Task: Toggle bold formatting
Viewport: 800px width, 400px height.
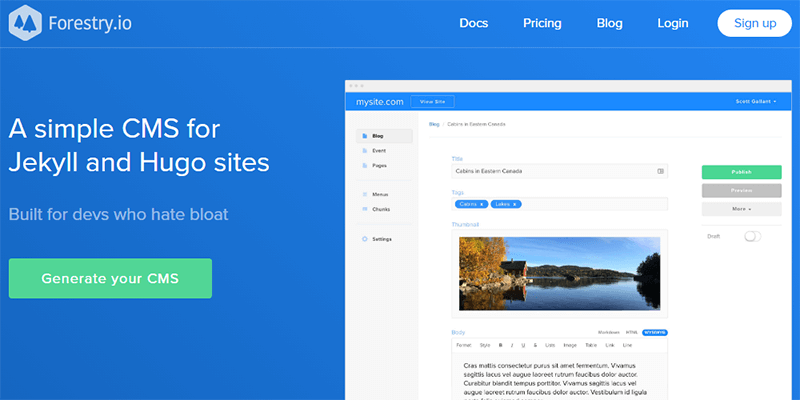Action: pyautogui.click(x=501, y=345)
